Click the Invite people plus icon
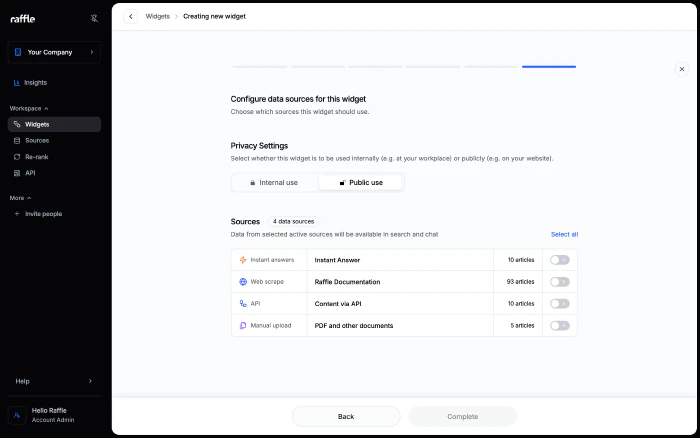Image resolution: width=700 pixels, height=438 pixels. tap(17, 214)
